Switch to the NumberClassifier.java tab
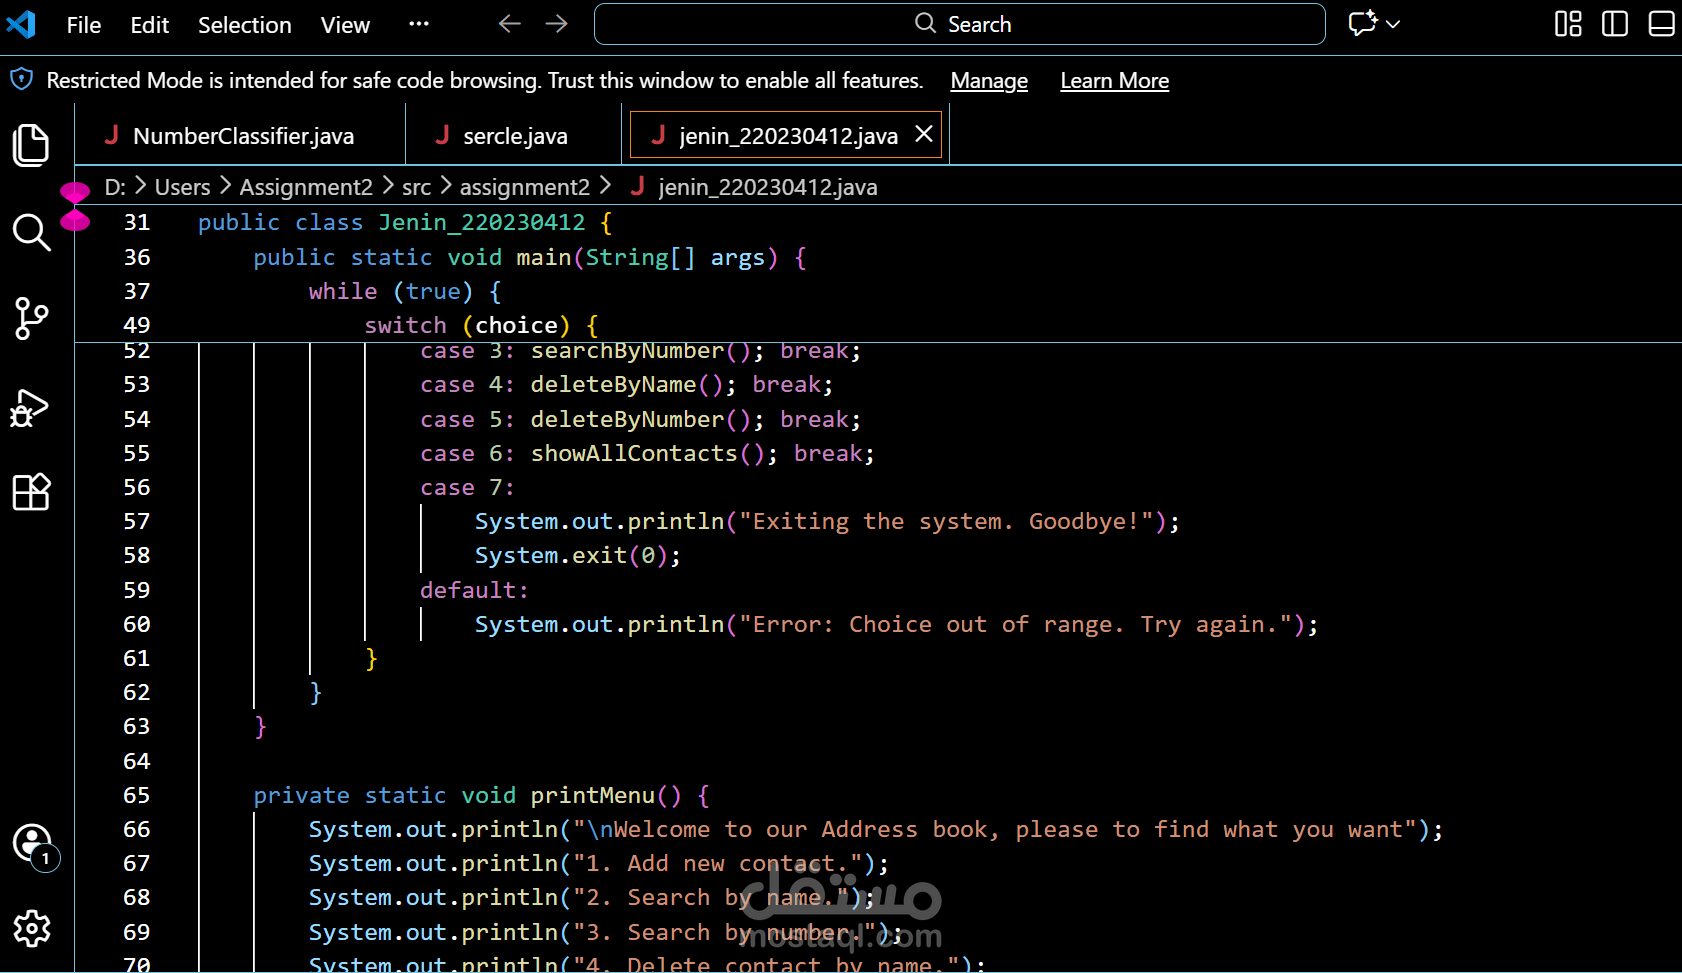This screenshot has height=973, width=1682. (x=243, y=136)
